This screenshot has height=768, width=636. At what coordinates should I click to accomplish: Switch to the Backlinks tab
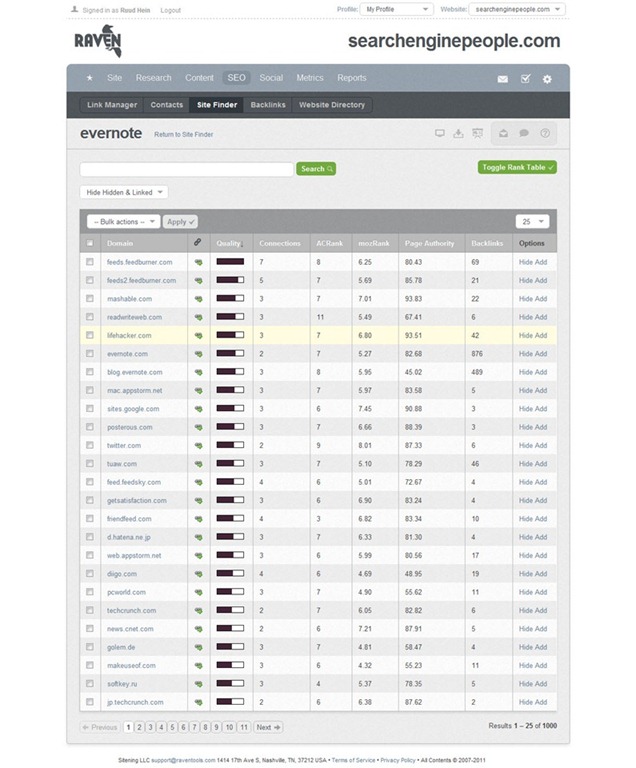[x=268, y=105]
